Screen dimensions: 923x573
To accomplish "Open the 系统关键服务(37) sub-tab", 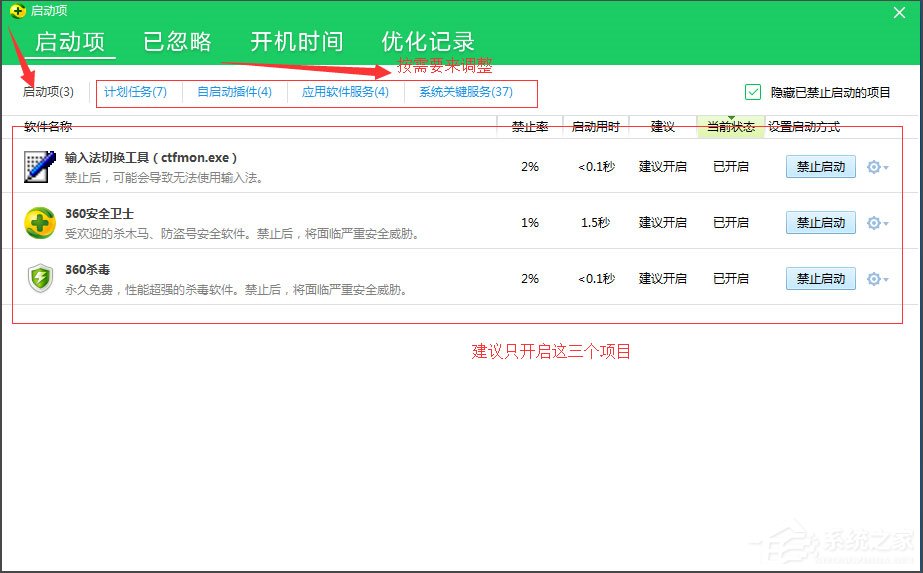I will (466, 92).
